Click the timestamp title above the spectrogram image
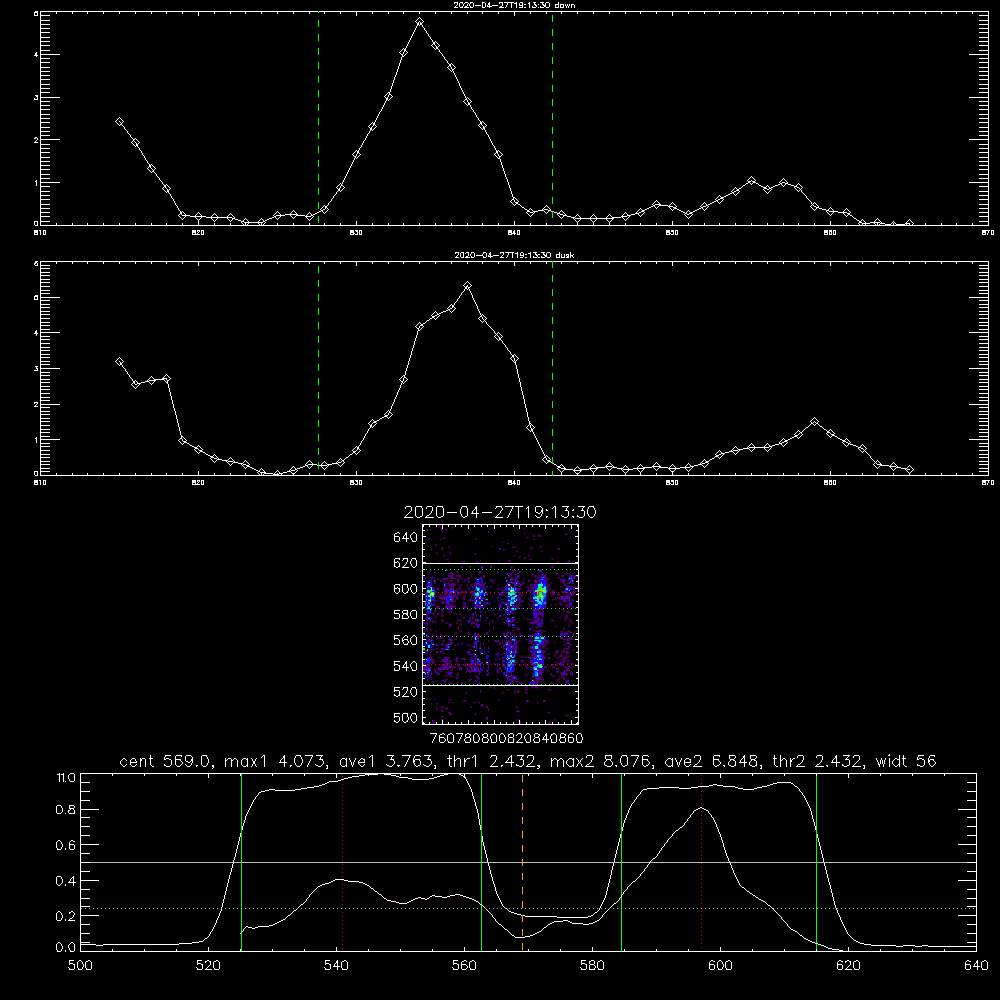This screenshot has width=1000, height=1000. (500, 512)
